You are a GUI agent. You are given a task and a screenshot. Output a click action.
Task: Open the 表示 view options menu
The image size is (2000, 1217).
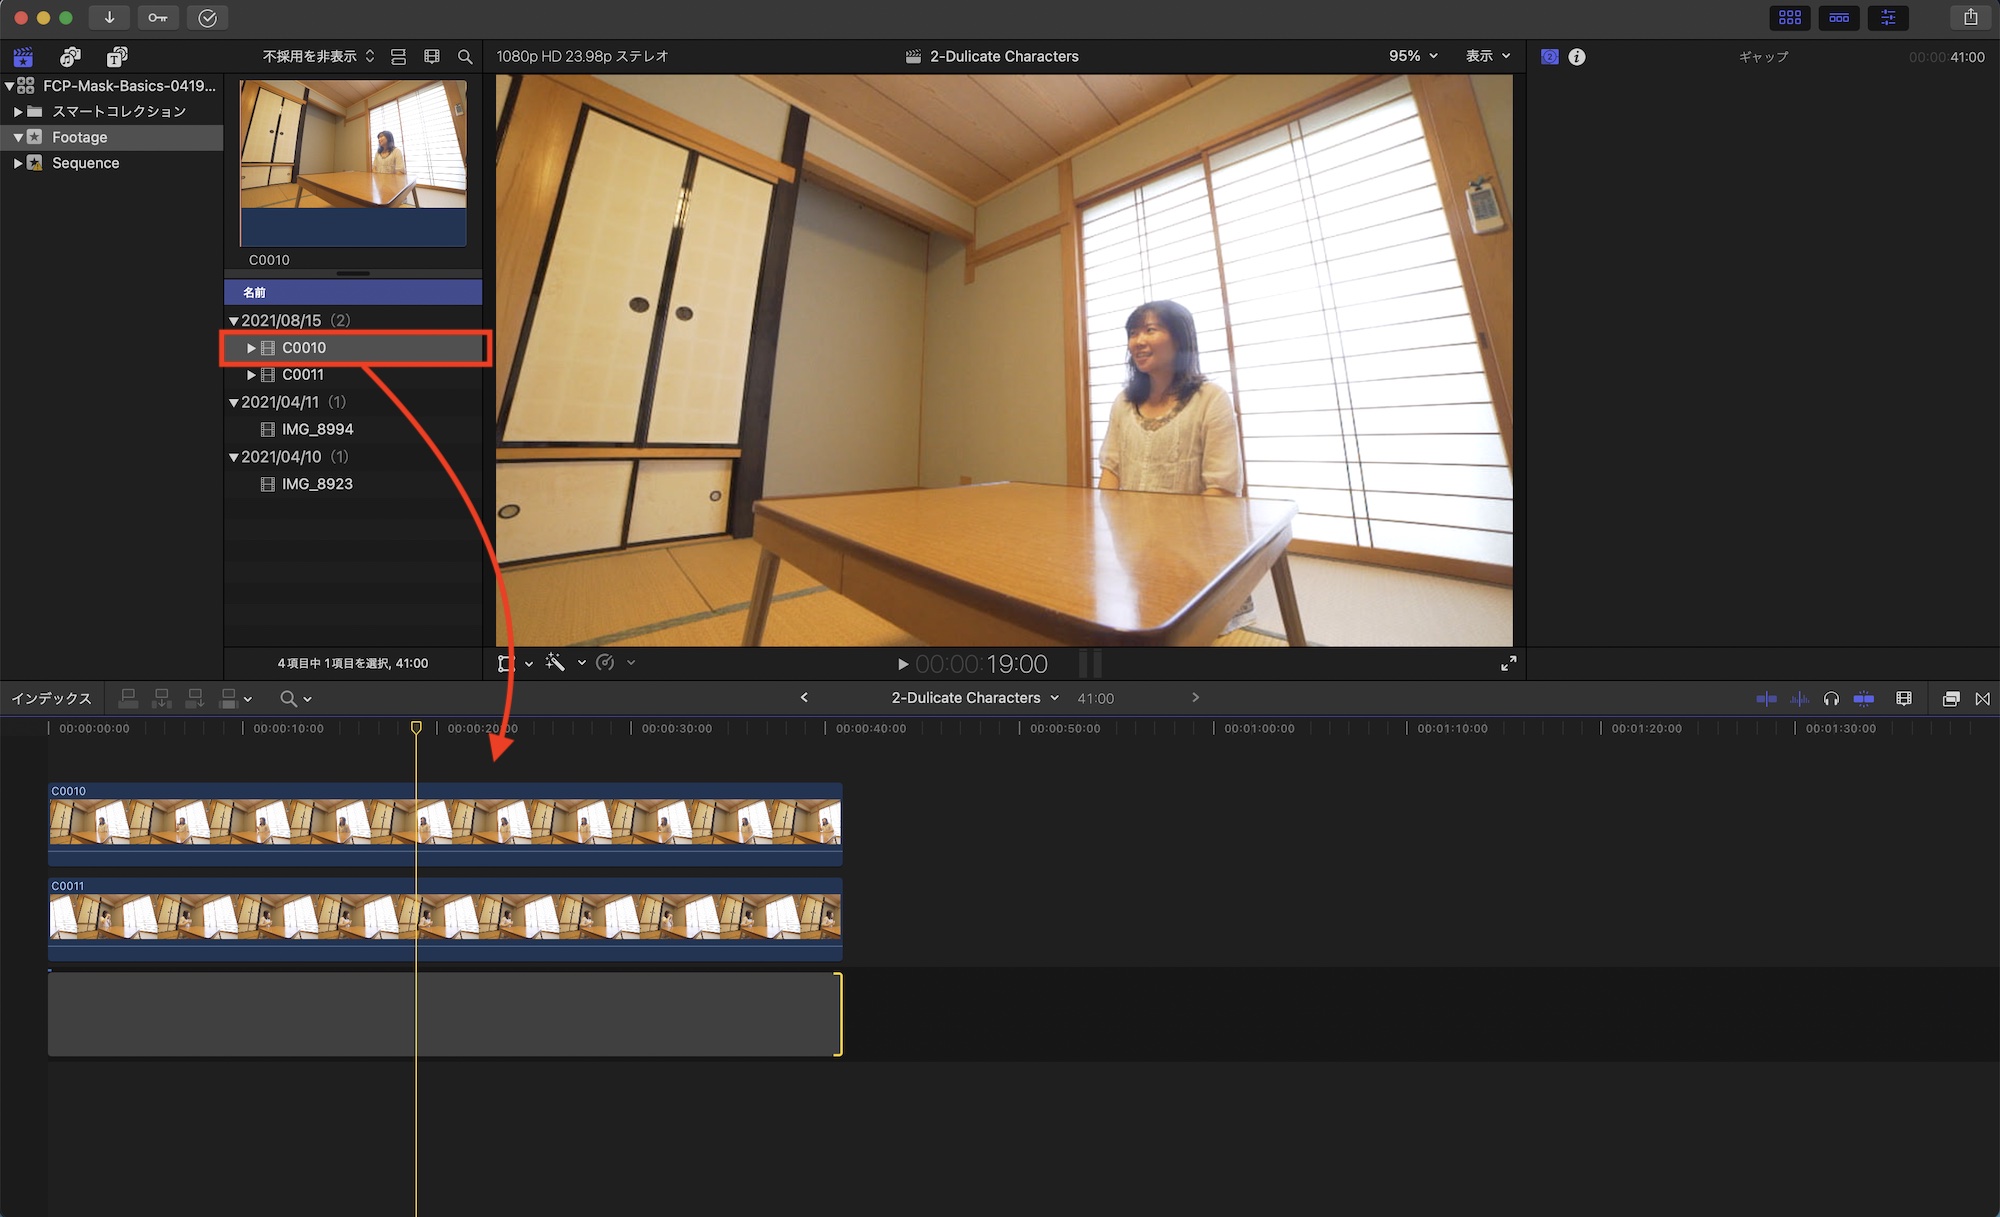tap(1488, 56)
